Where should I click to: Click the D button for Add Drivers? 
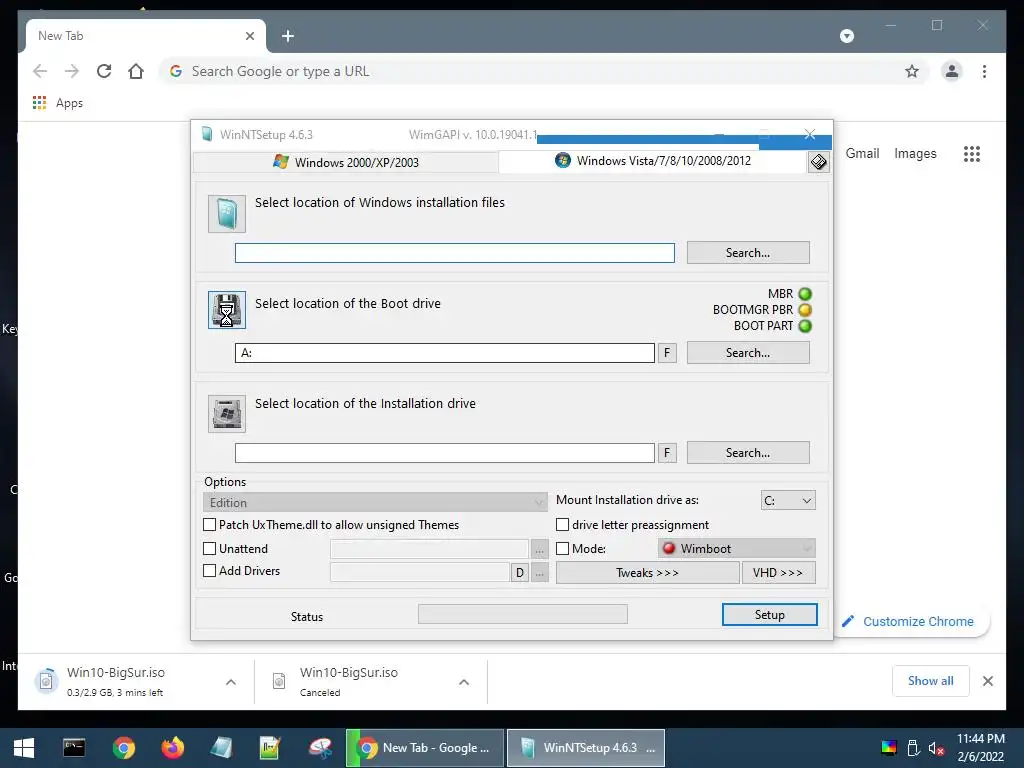click(x=519, y=573)
